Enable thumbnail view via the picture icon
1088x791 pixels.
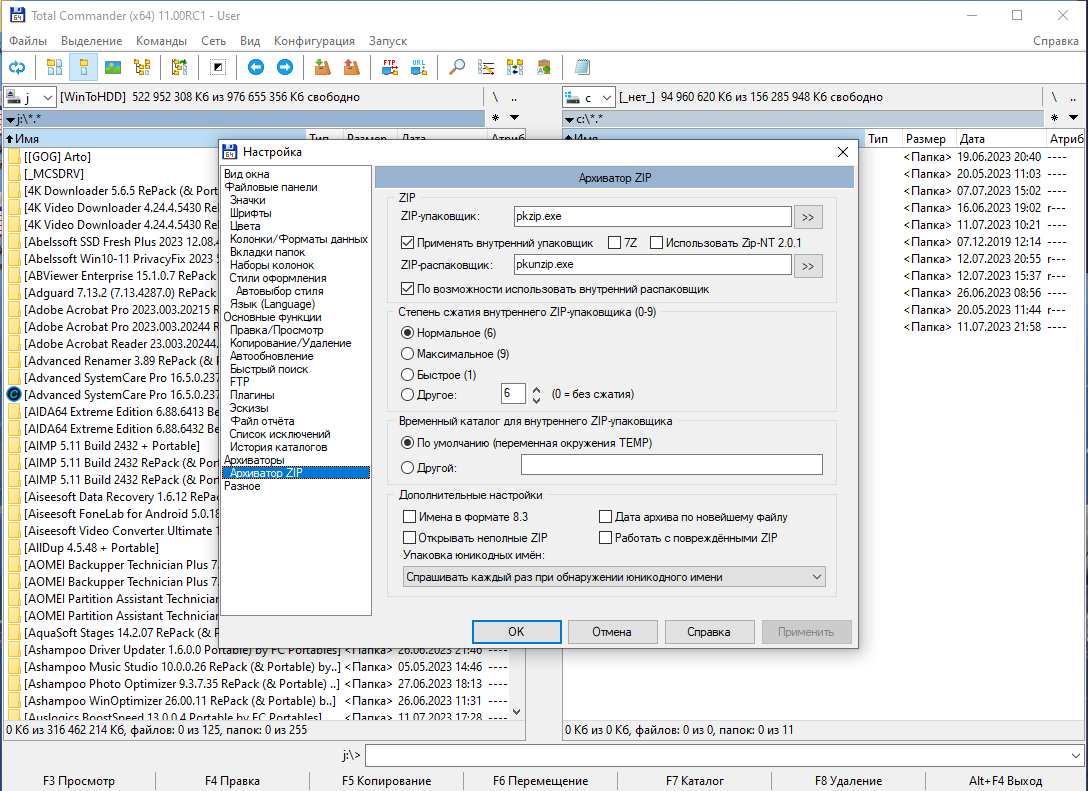click(112, 67)
